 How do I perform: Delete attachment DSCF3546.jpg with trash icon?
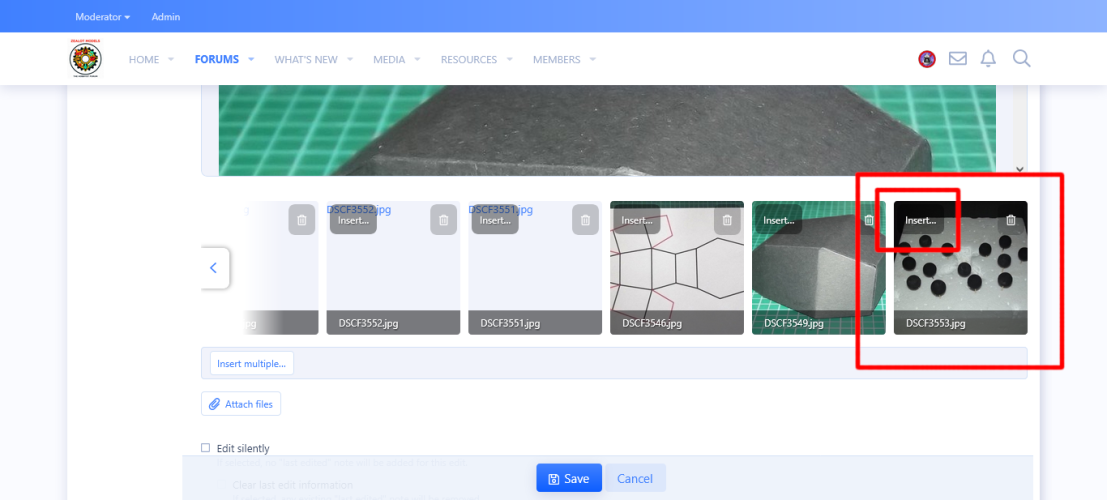(727, 220)
